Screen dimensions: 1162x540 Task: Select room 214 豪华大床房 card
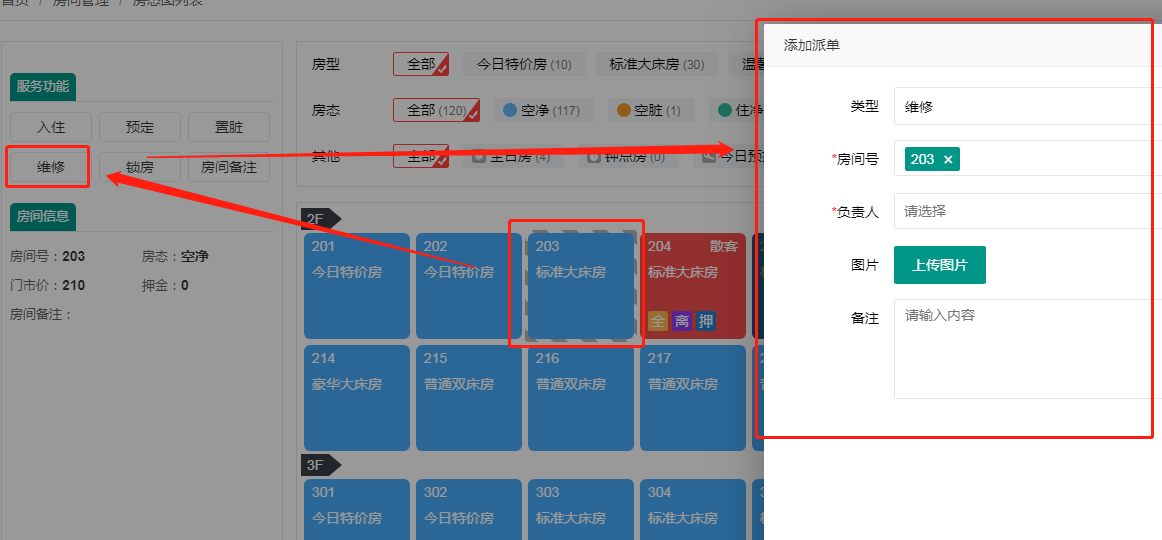click(x=356, y=398)
